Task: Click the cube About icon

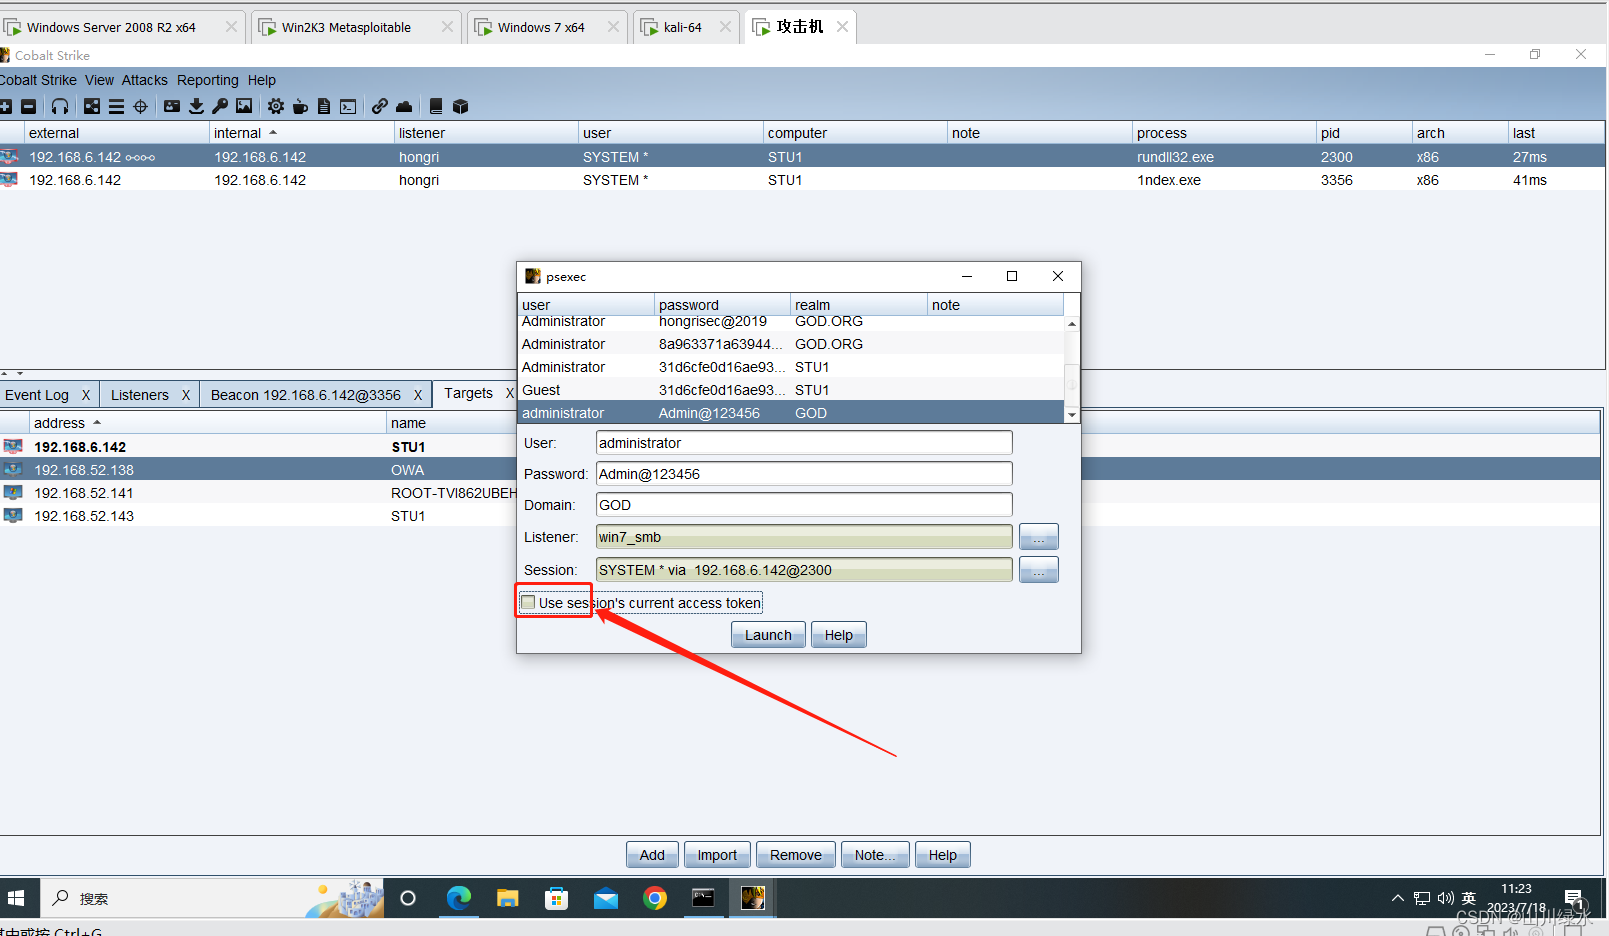Action: (x=460, y=106)
